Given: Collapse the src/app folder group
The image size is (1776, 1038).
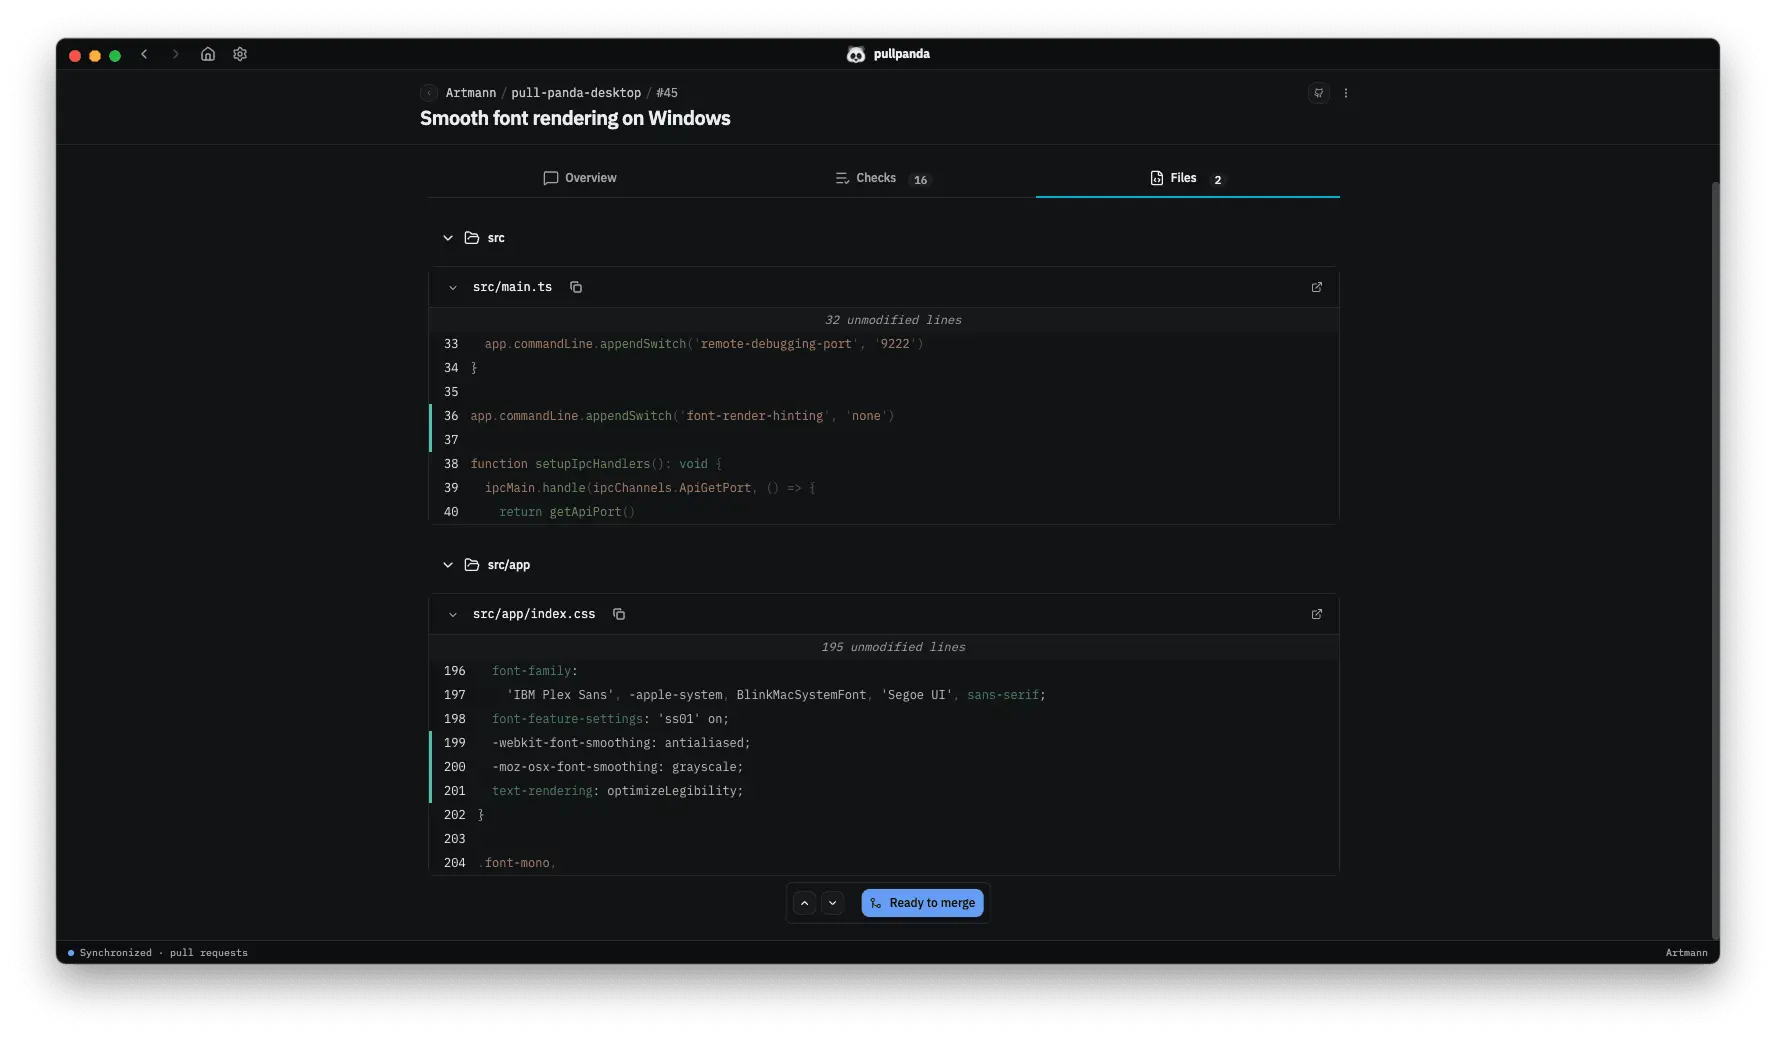Looking at the screenshot, I should pos(448,565).
